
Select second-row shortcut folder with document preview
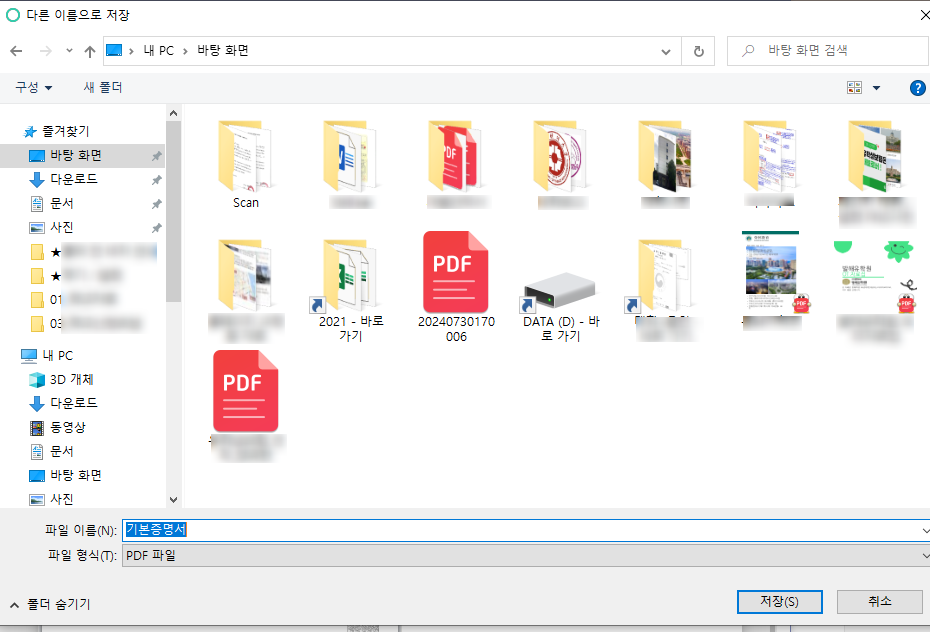click(665, 289)
